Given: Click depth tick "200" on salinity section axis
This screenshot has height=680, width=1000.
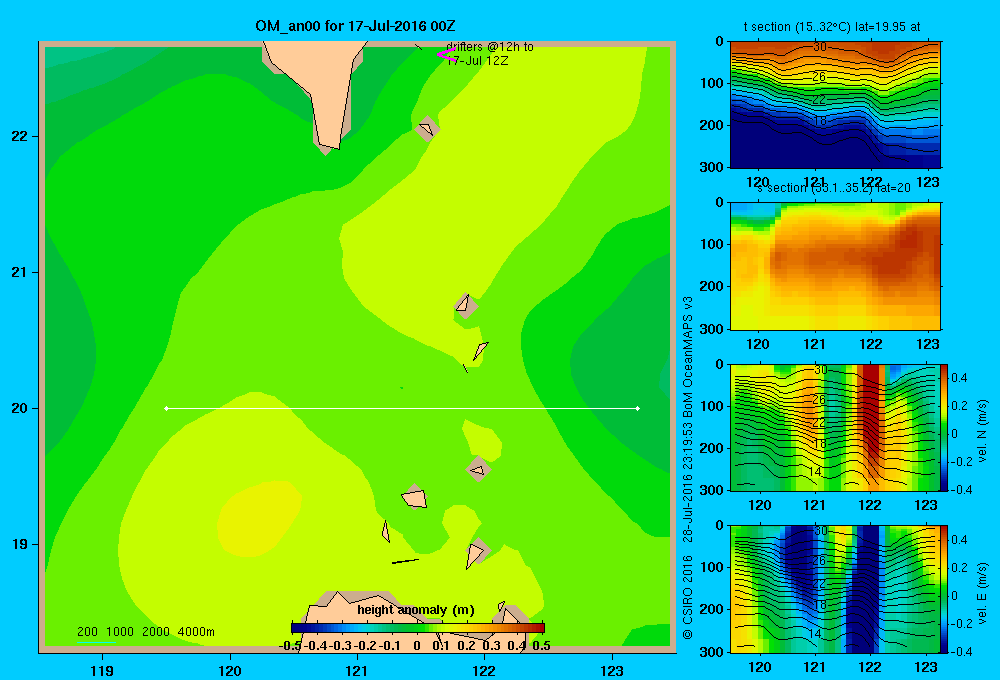Looking at the screenshot, I should (712, 286).
